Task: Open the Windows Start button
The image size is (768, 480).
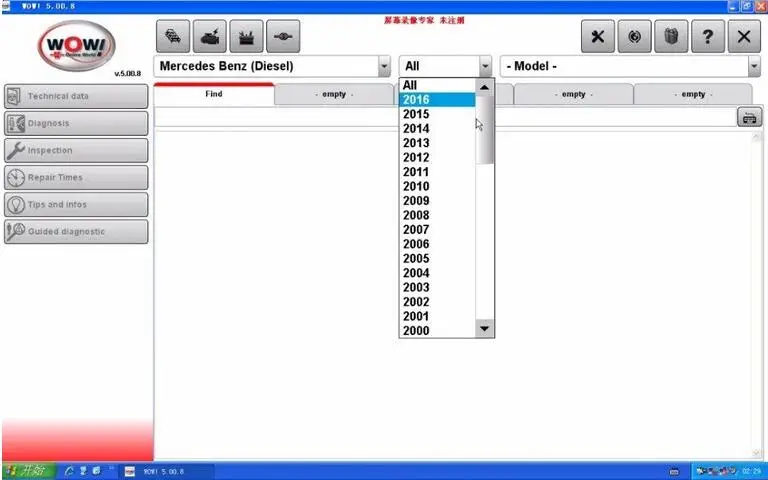Action: pyautogui.click(x=28, y=471)
